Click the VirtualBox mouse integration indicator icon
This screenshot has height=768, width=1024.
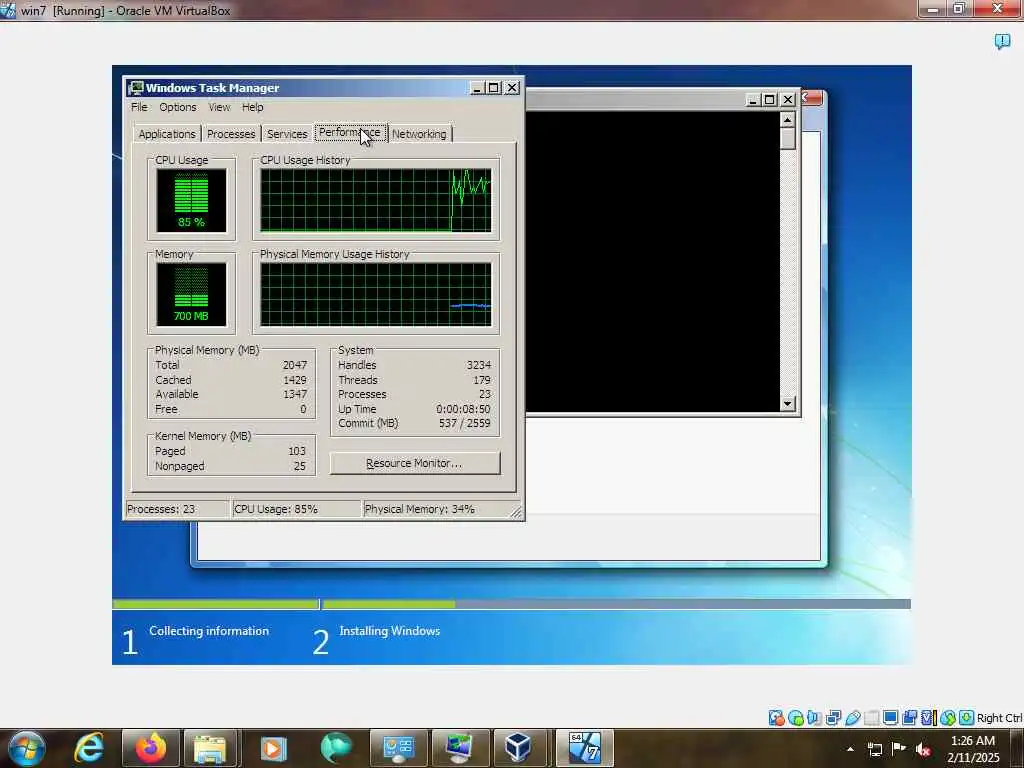948,718
